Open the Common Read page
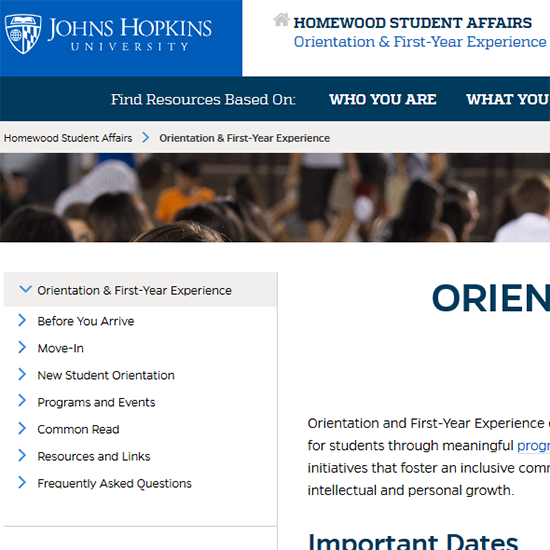 pyautogui.click(x=79, y=429)
